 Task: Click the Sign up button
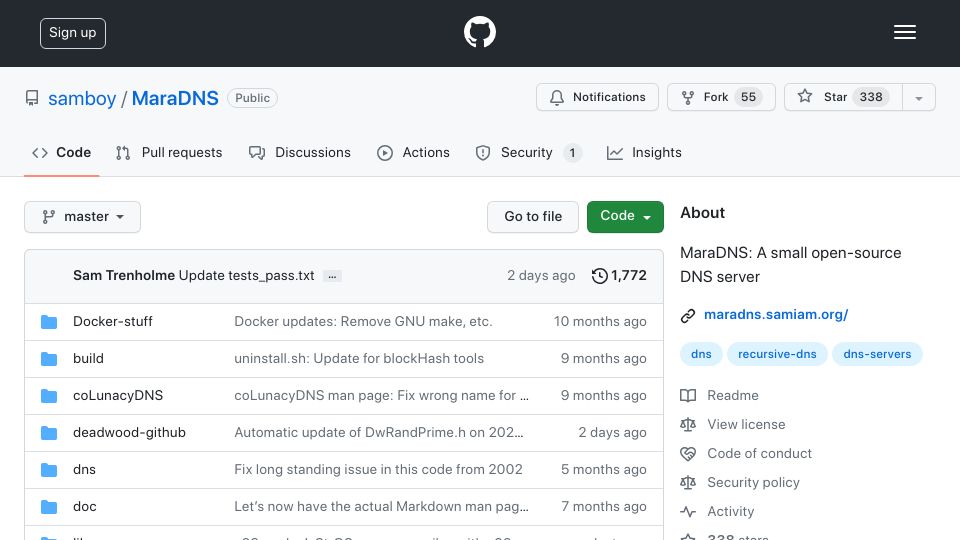point(73,33)
